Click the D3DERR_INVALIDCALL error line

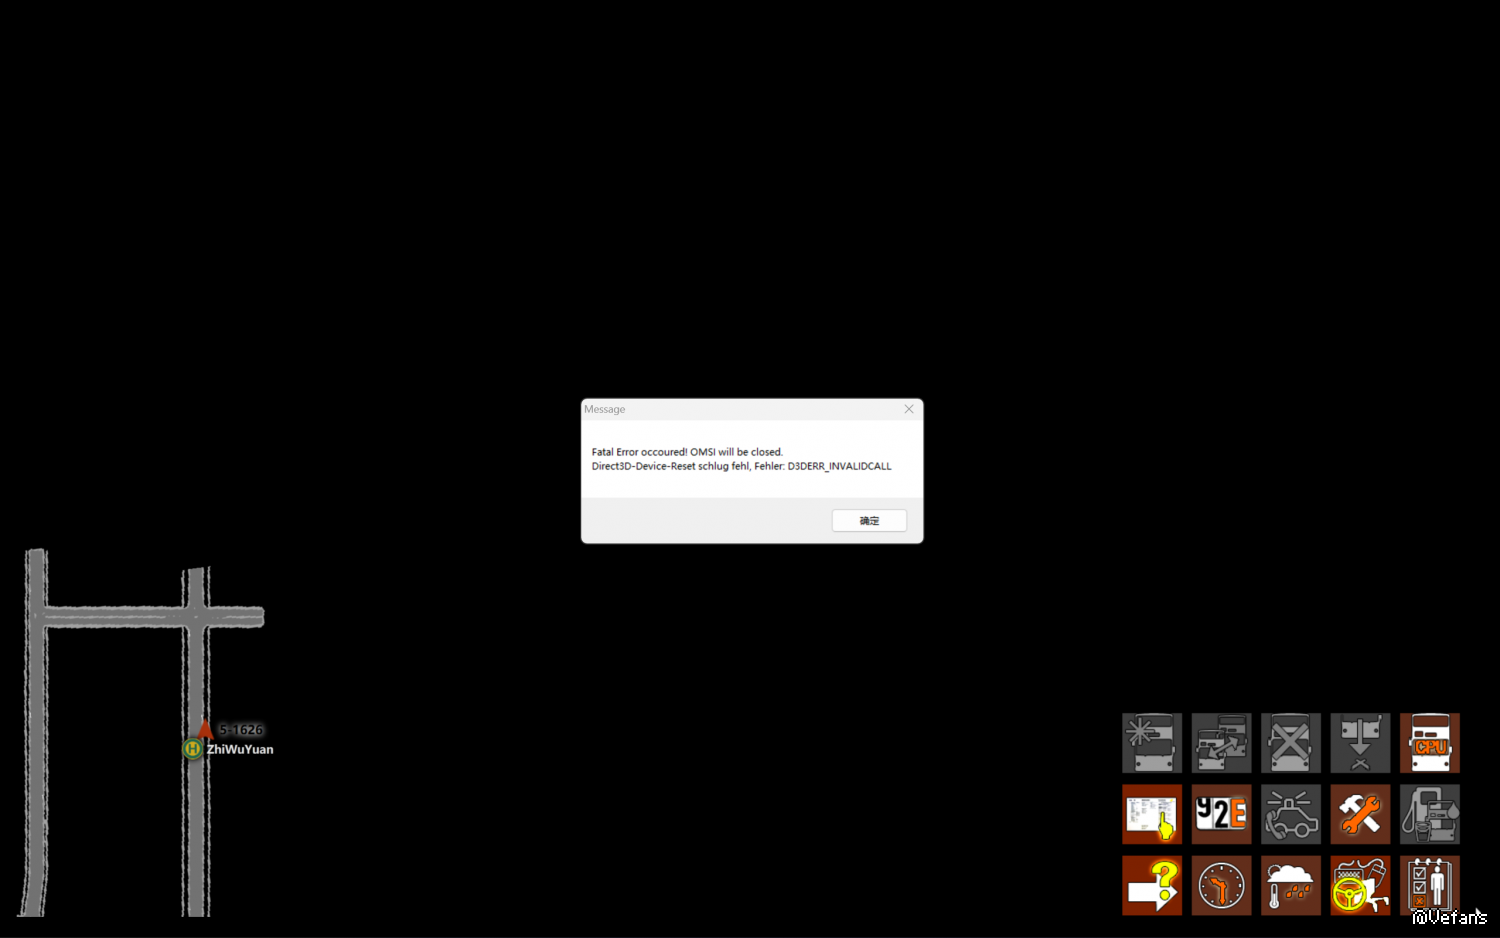point(741,466)
